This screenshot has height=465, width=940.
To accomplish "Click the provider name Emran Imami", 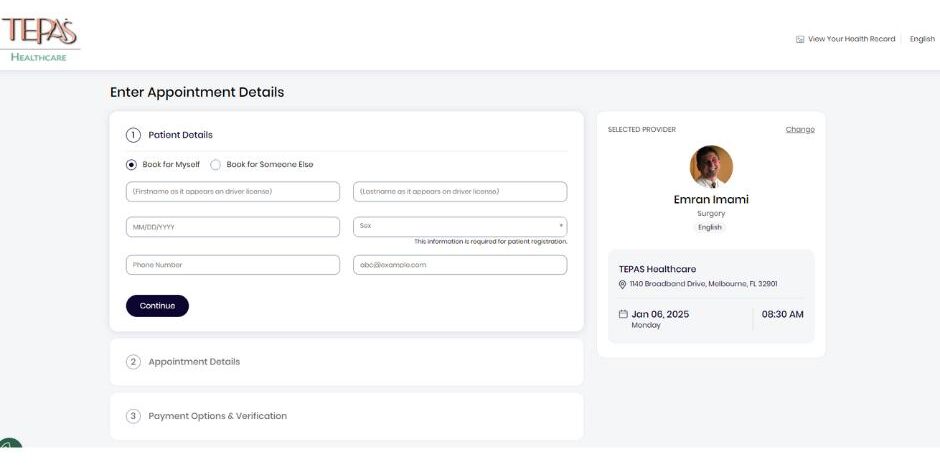I will 711,200.
